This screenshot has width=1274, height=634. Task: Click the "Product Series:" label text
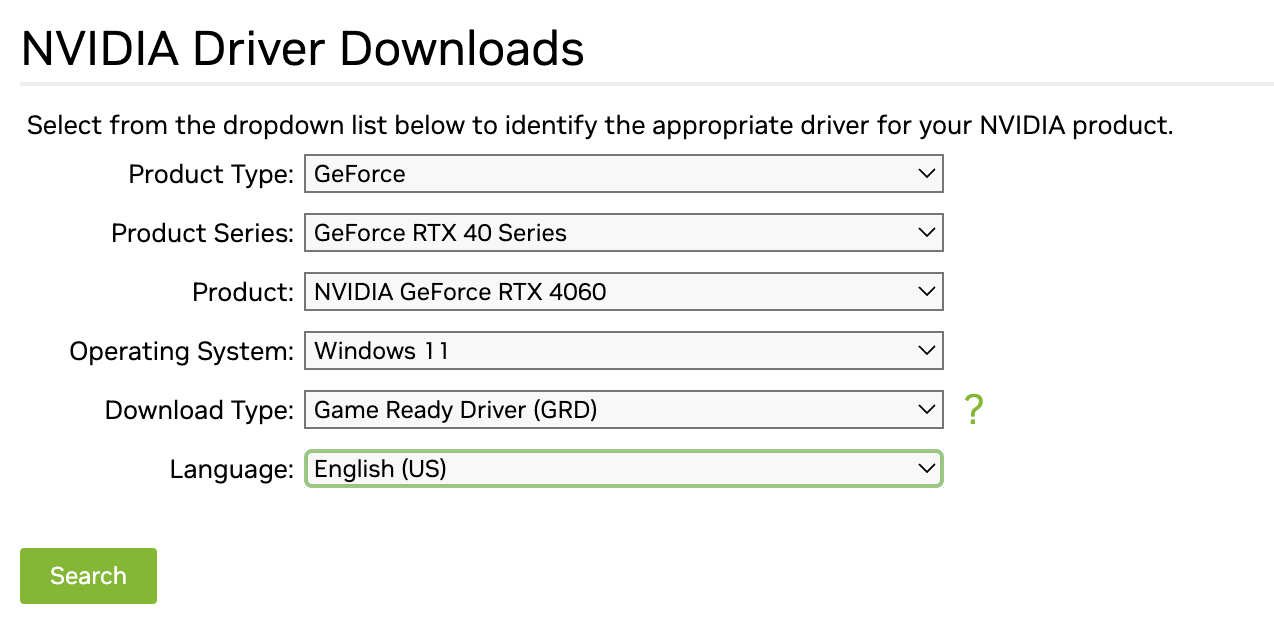(x=203, y=234)
